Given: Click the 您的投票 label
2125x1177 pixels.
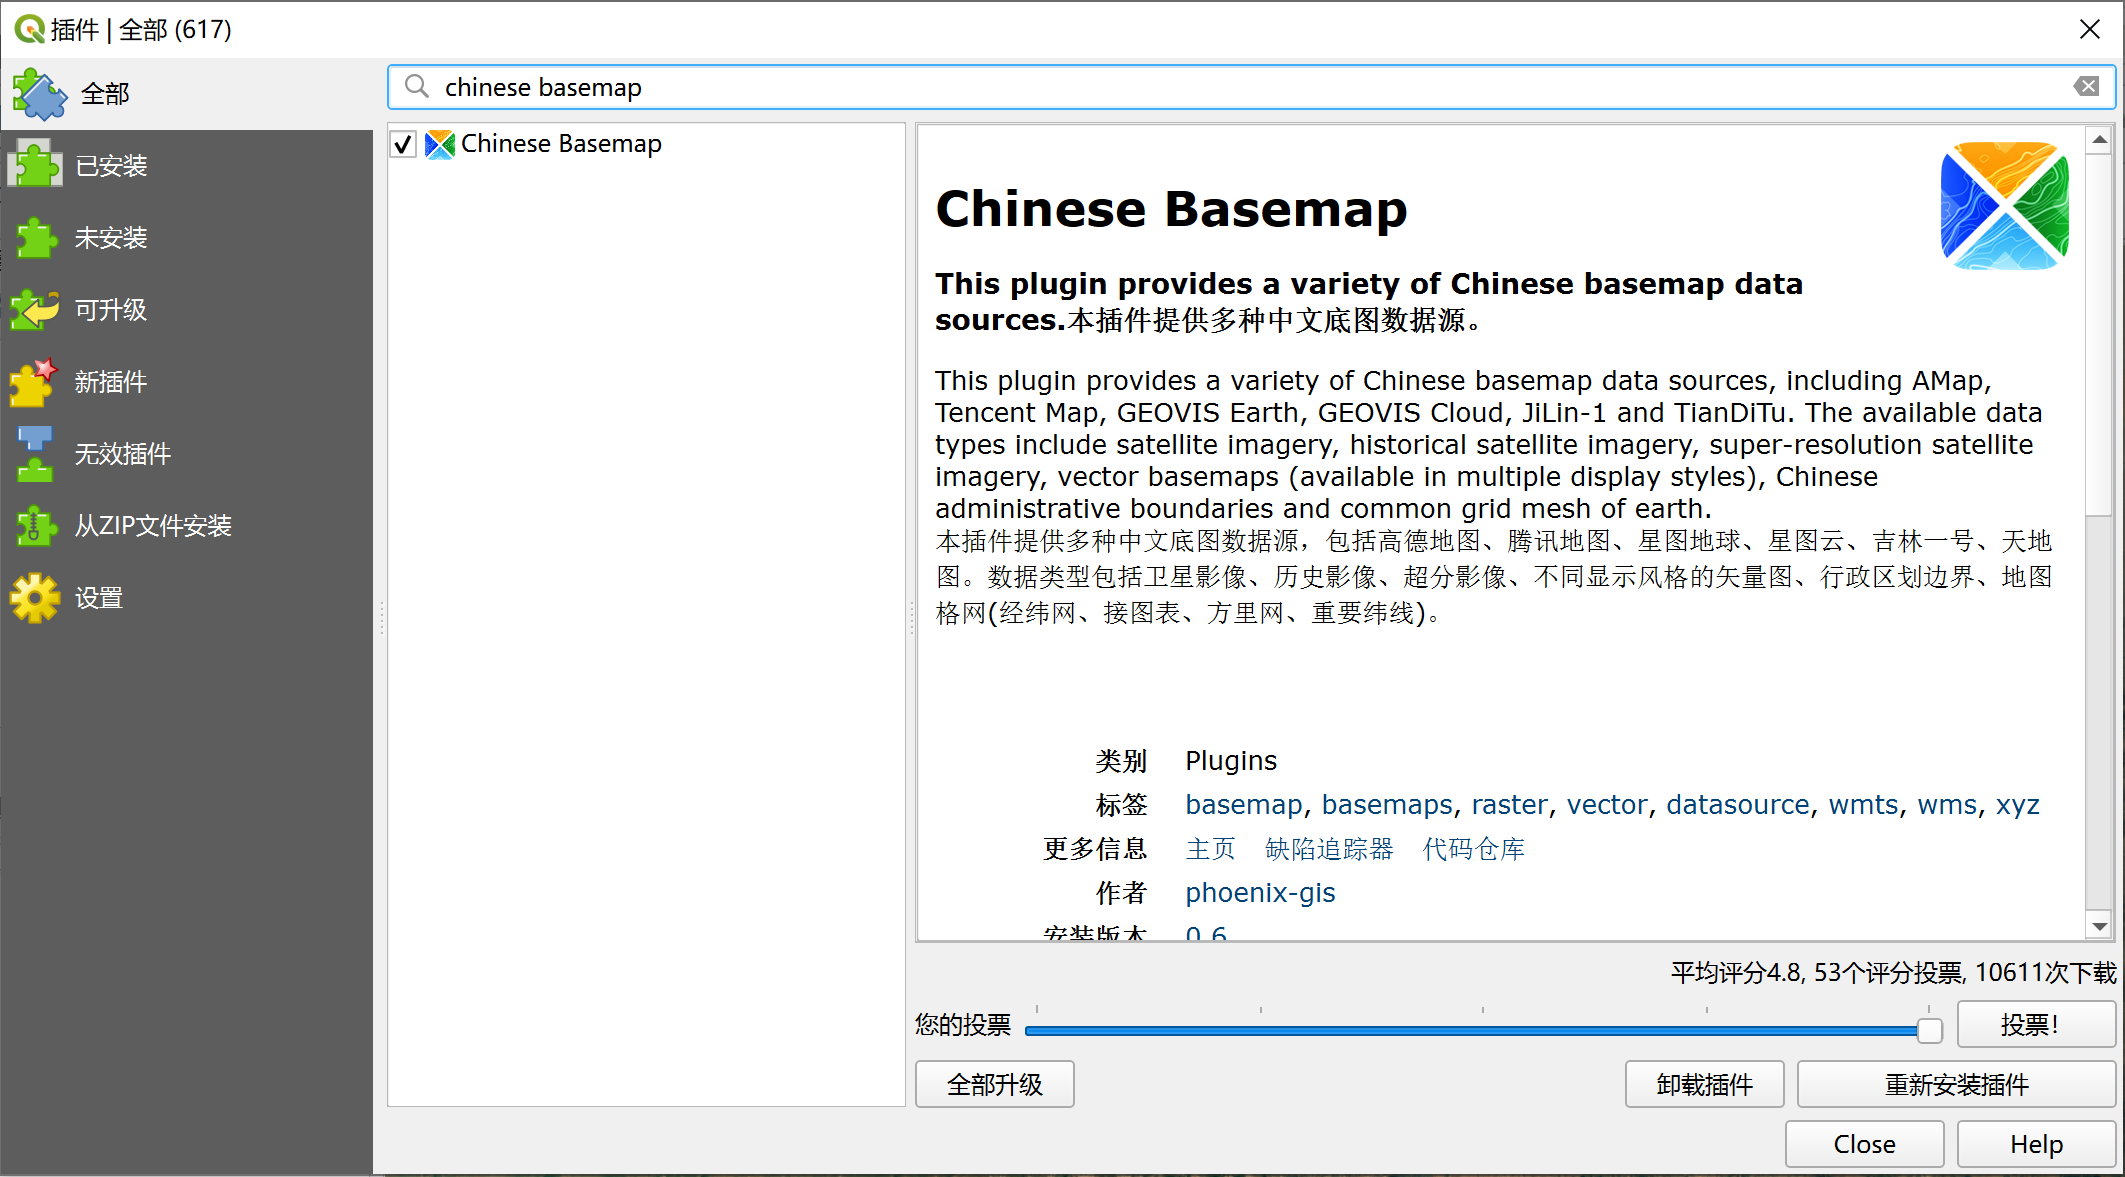Looking at the screenshot, I should 963,1025.
